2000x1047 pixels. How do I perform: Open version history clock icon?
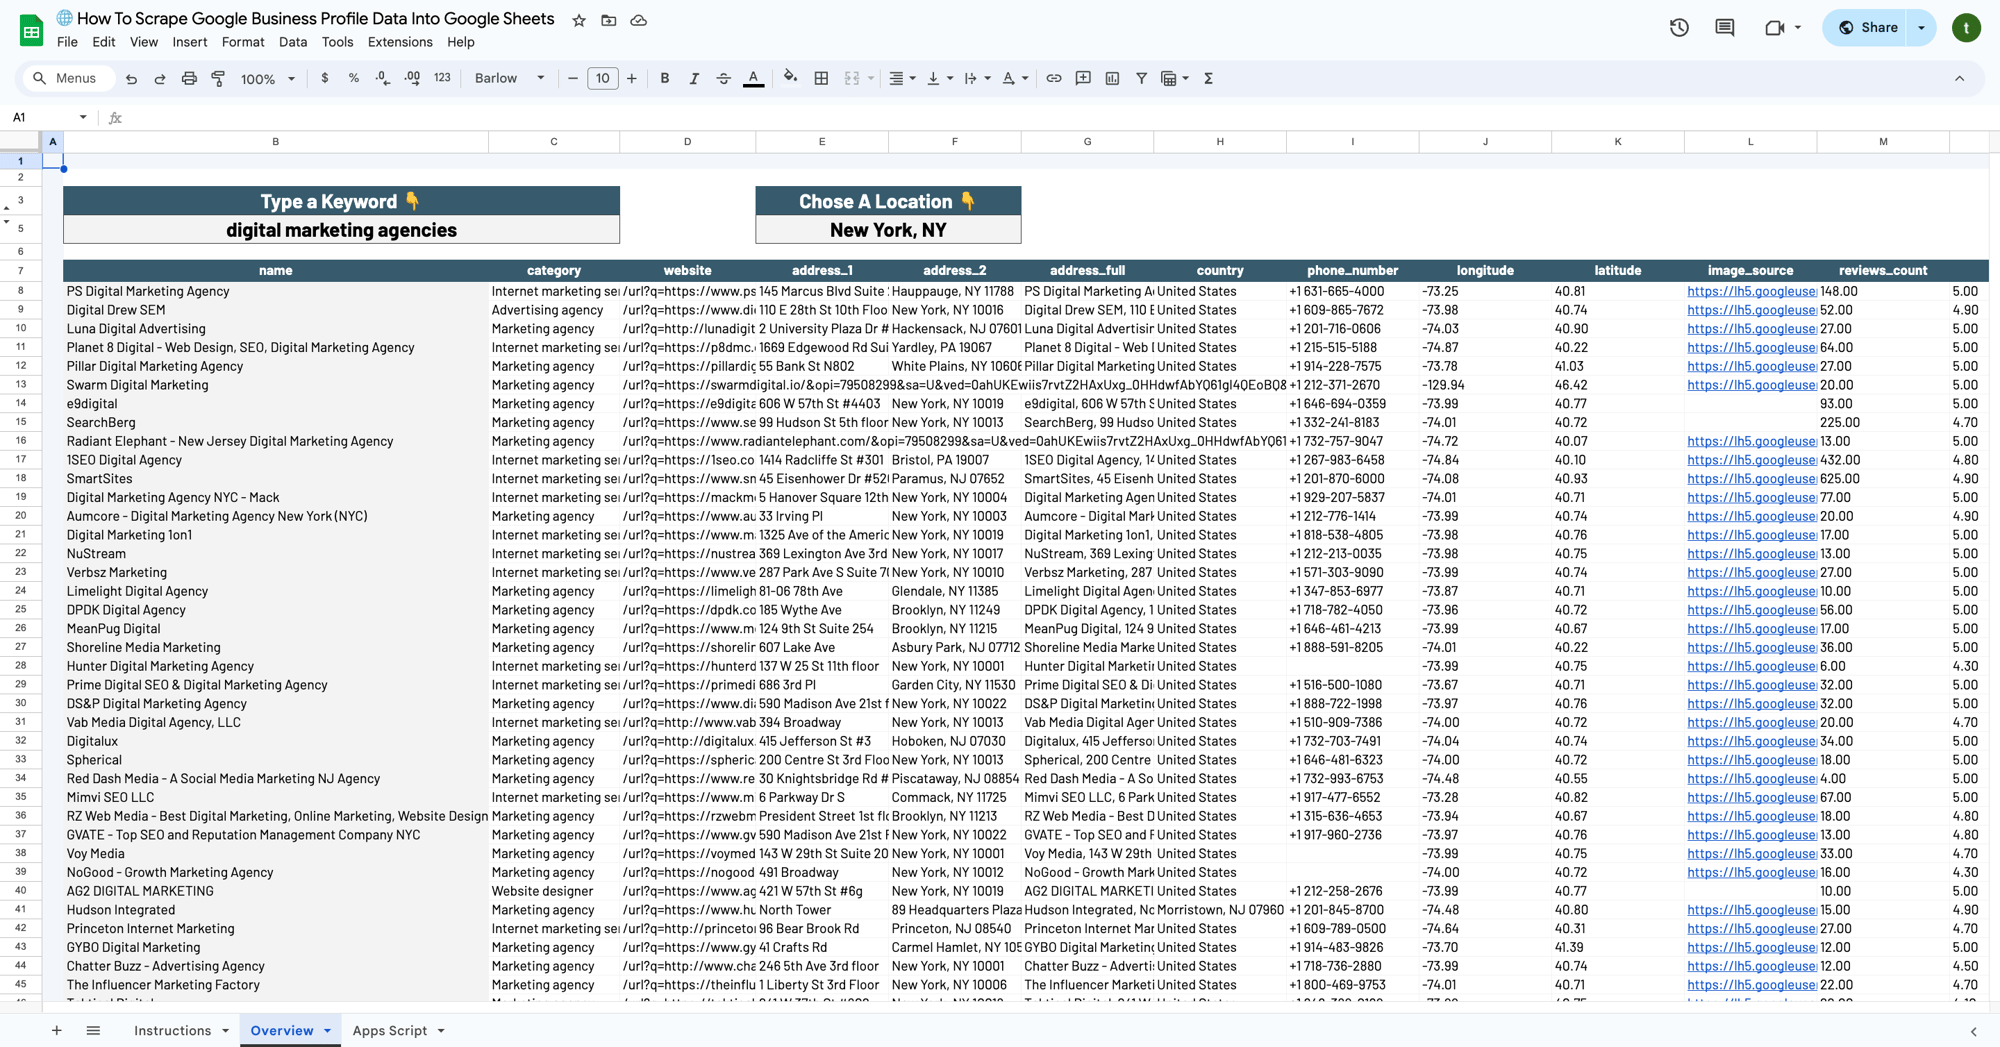tap(1679, 28)
